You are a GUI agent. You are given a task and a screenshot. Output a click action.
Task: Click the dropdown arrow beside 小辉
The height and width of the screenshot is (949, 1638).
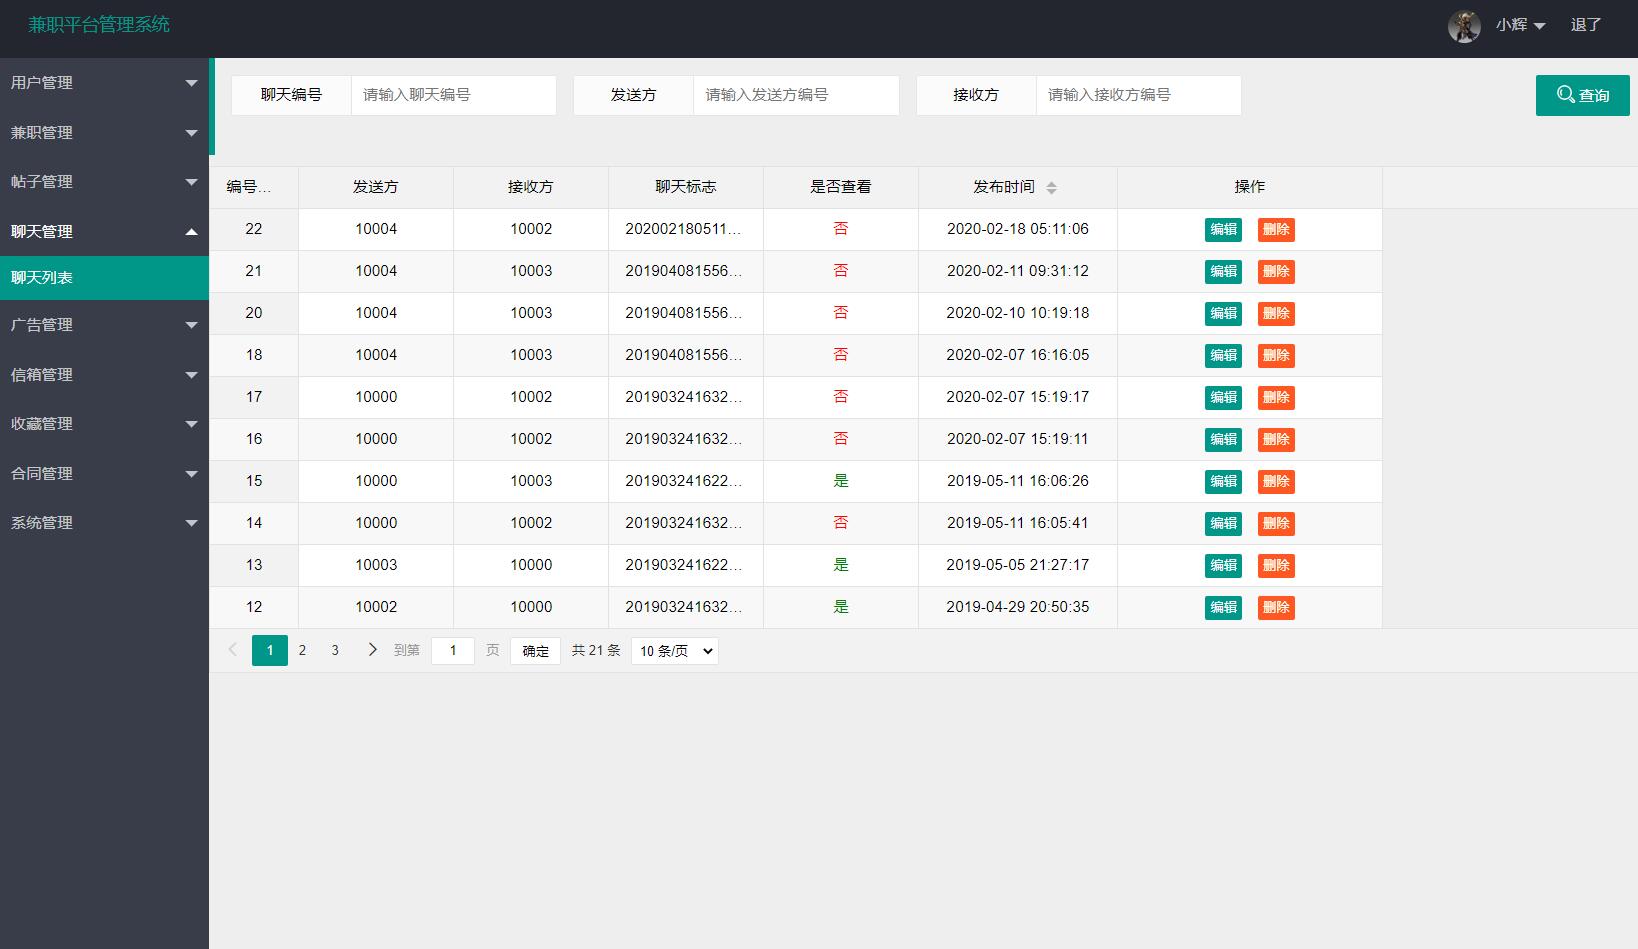point(1539,26)
